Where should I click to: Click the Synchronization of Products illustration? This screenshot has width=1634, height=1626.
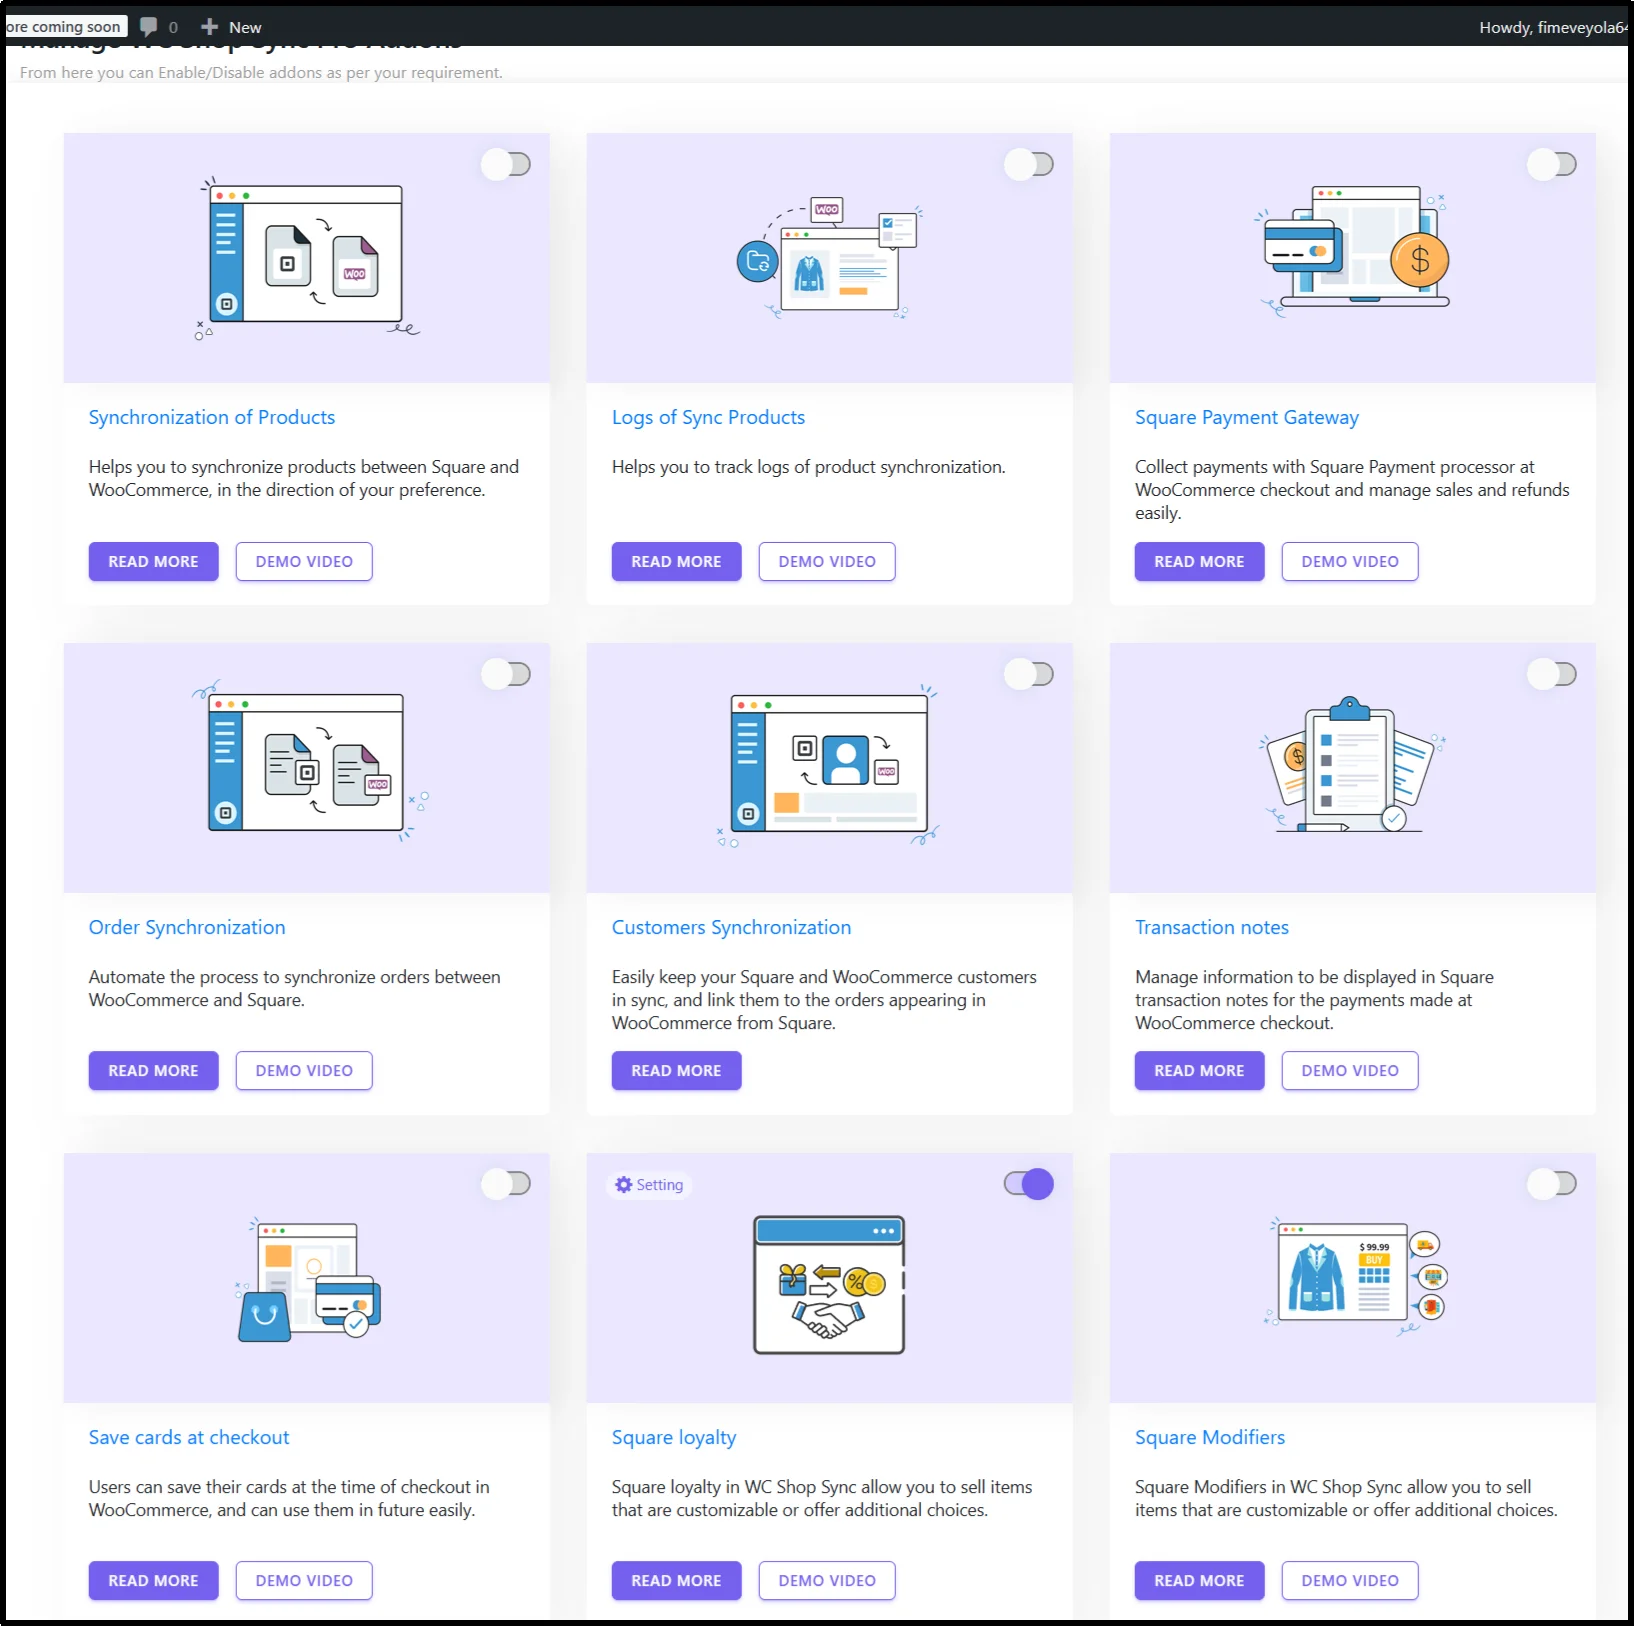308,259
